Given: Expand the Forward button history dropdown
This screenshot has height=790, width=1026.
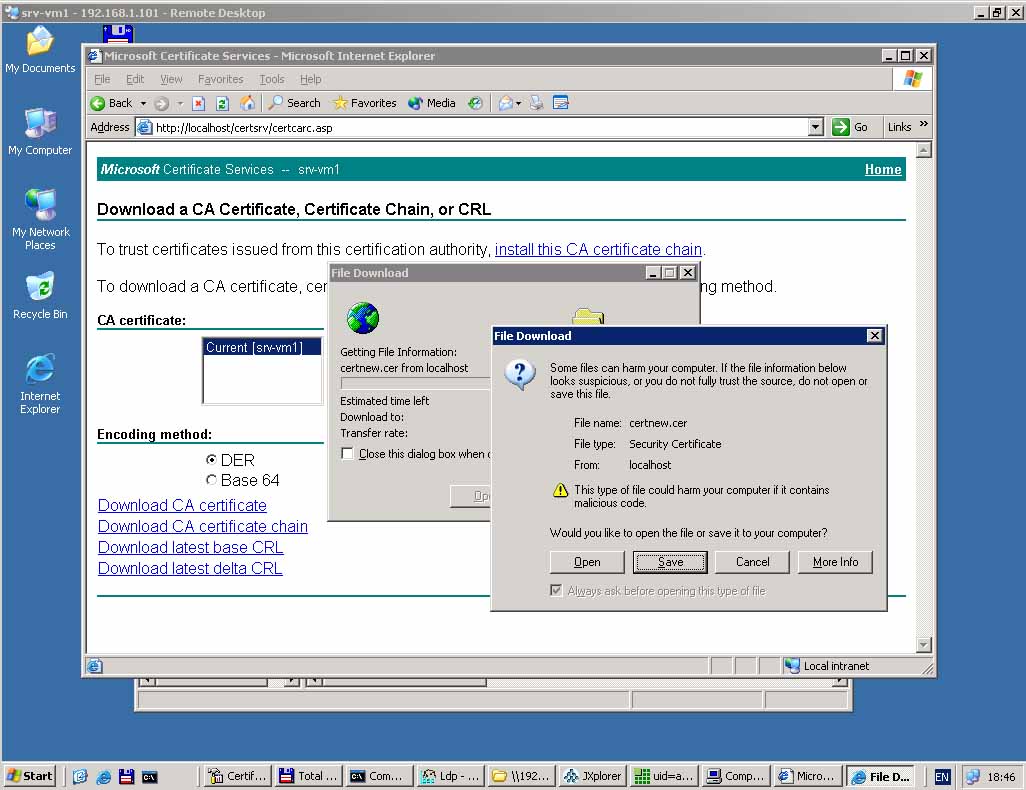Looking at the screenshot, I should 180,103.
